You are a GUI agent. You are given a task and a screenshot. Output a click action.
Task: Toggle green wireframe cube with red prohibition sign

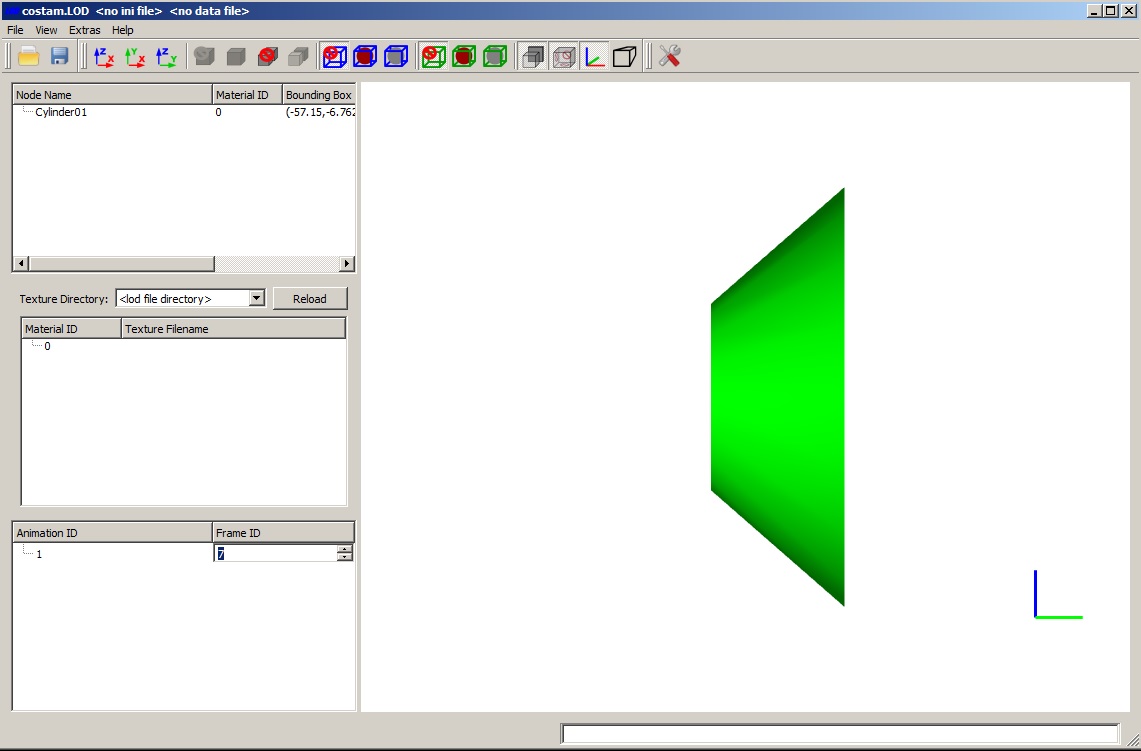point(434,56)
